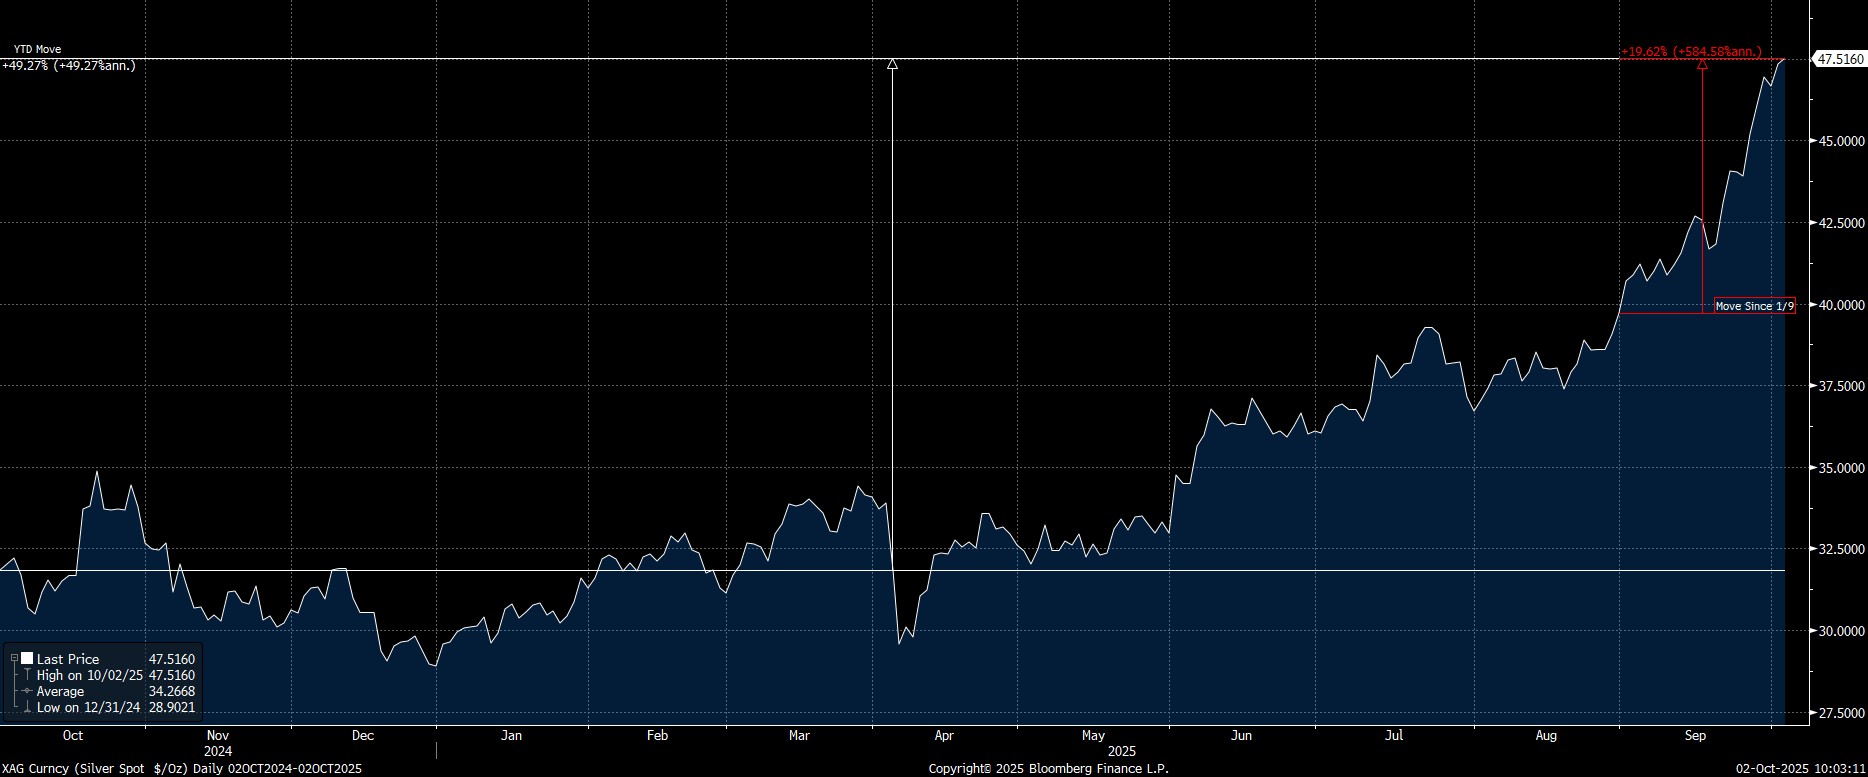Click the XAG Curncy chart title text
The width and height of the screenshot is (1868, 777).
(x=181, y=768)
